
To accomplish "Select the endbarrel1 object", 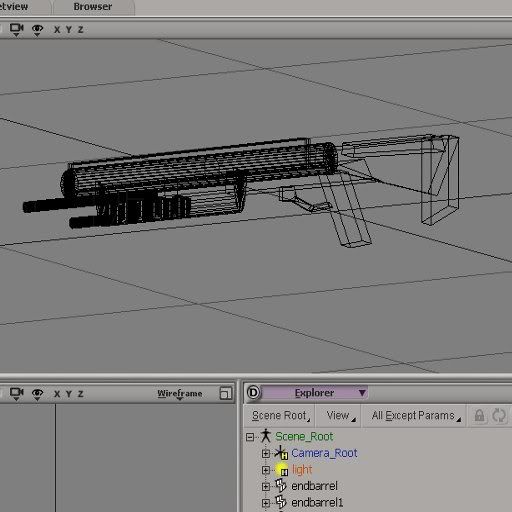I will tap(317, 502).
